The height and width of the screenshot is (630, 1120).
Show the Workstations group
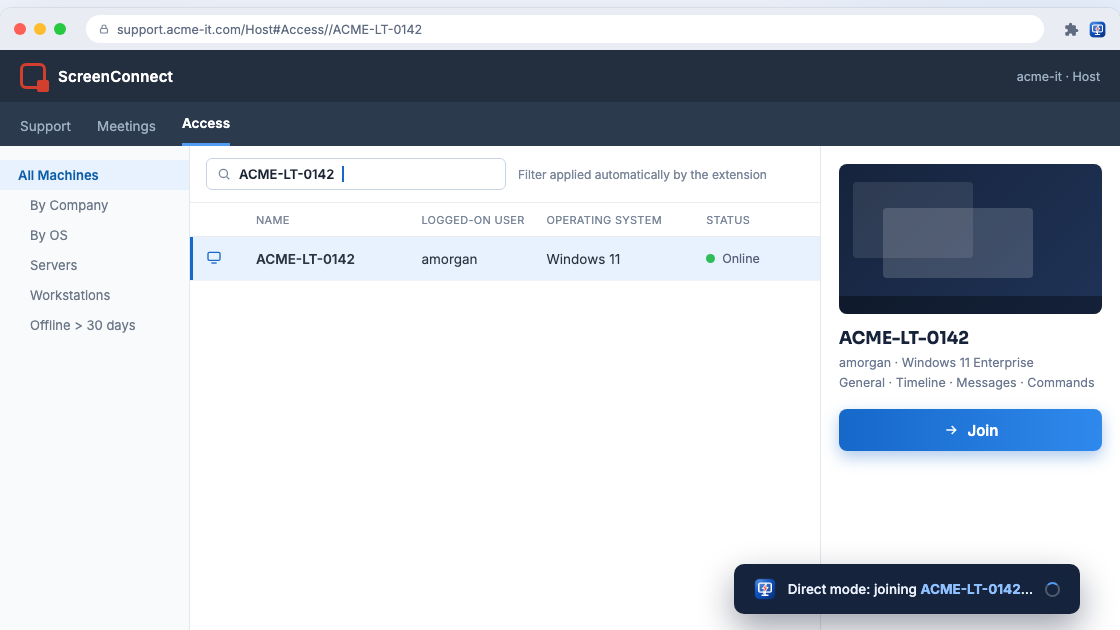[x=70, y=295]
